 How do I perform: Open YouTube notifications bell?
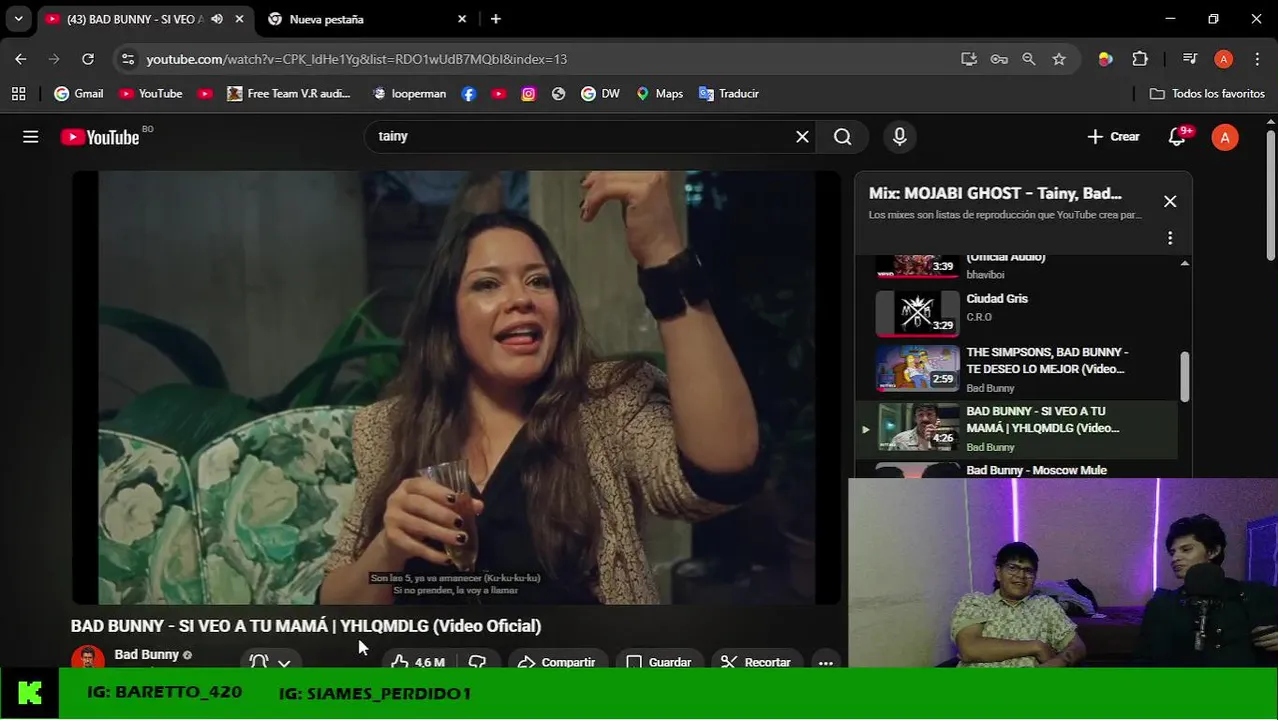[1178, 137]
